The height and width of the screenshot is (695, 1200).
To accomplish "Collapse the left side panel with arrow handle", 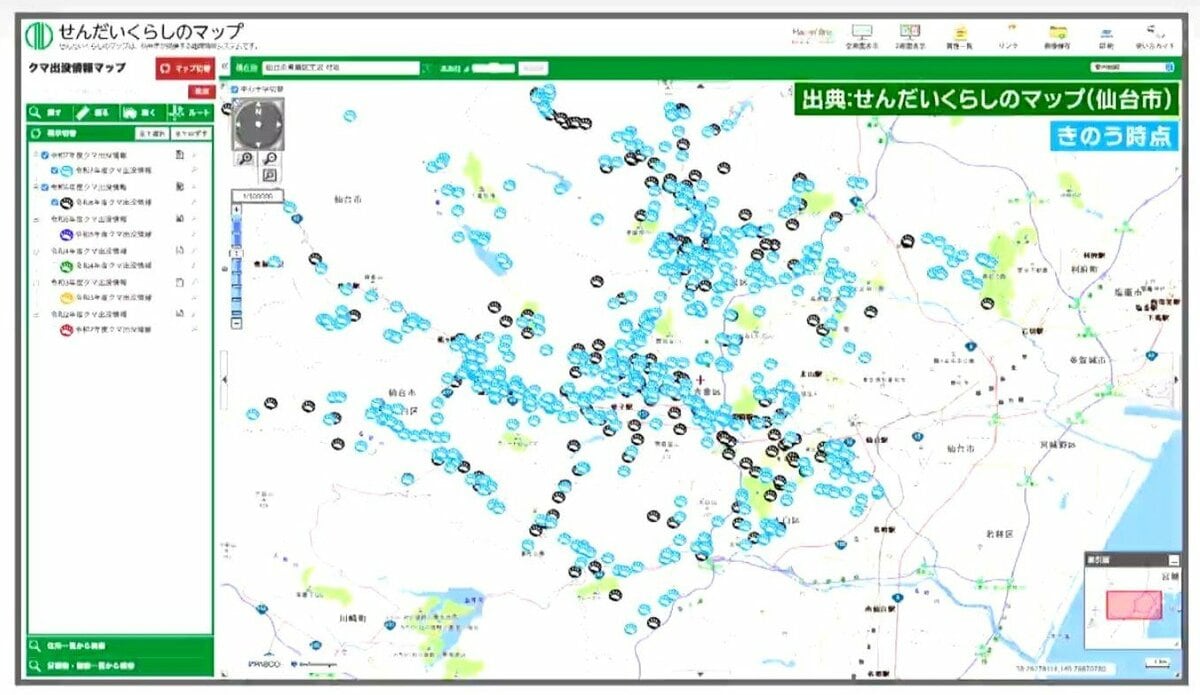I will pyautogui.click(x=223, y=380).
